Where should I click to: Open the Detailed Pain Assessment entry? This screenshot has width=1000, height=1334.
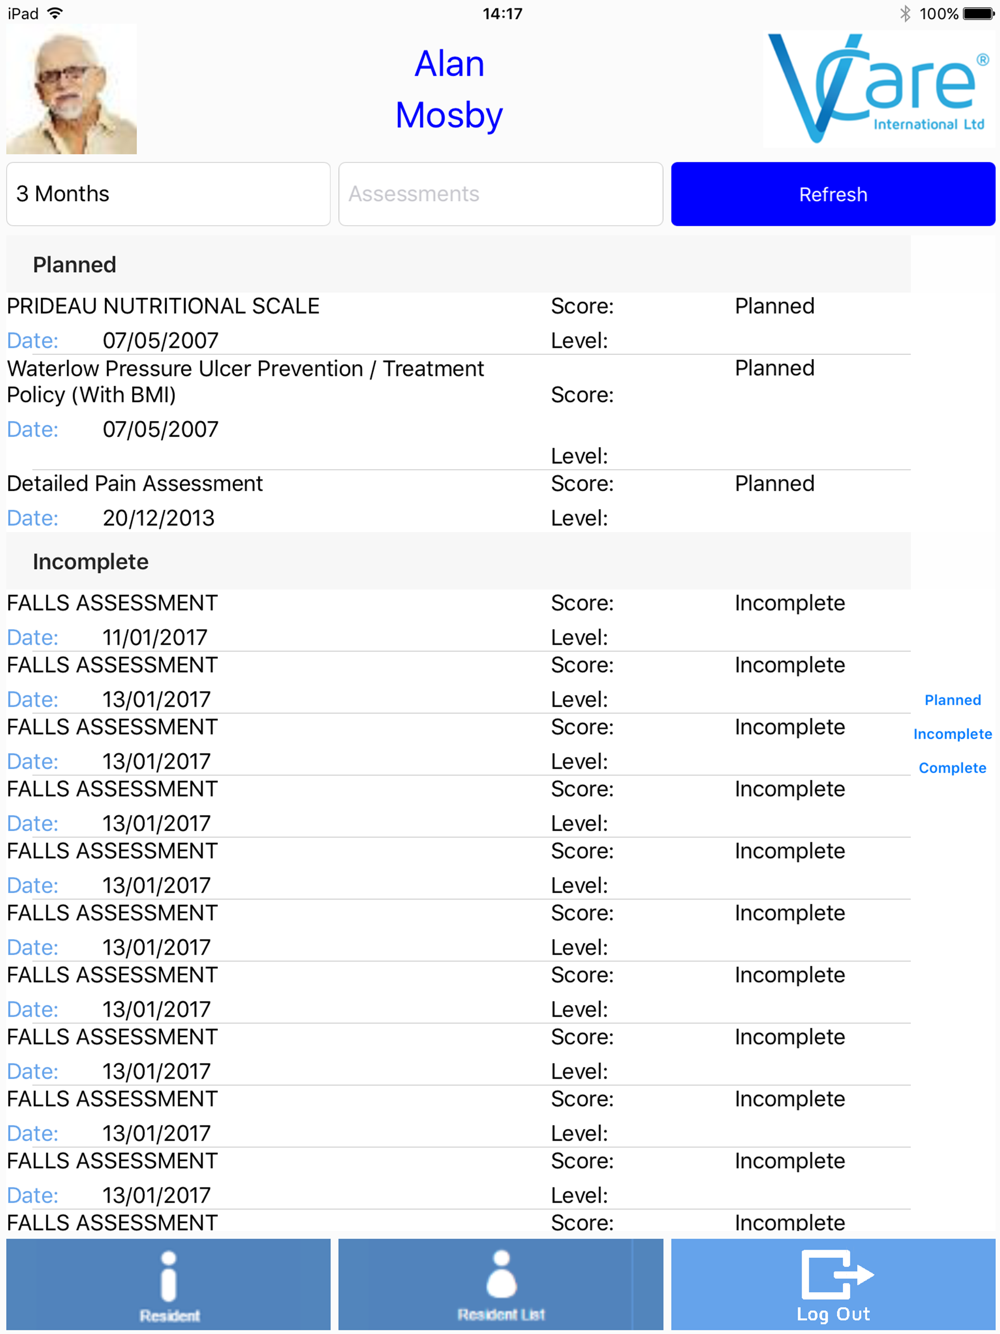coord(458,500)
